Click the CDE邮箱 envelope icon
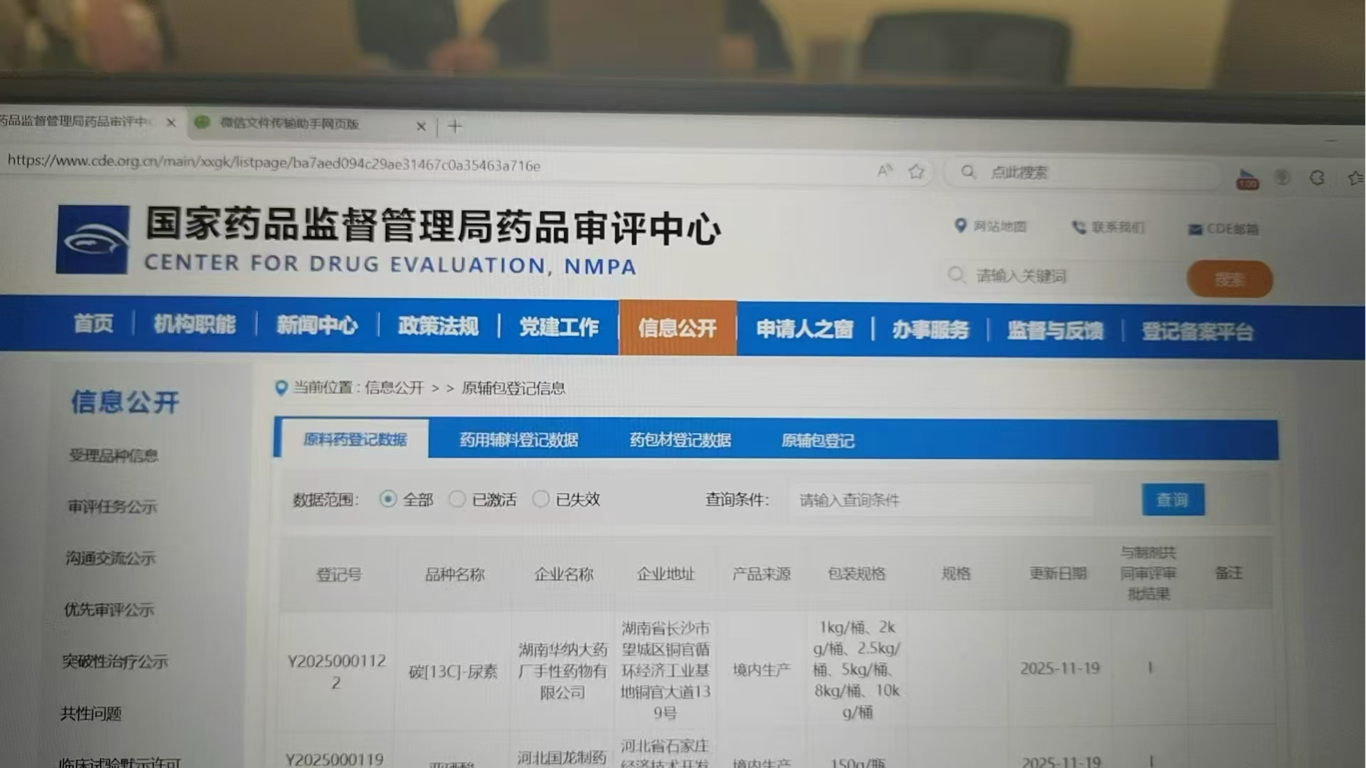The width and height of the screenshot is (1366, 768). coord(1194,229)
